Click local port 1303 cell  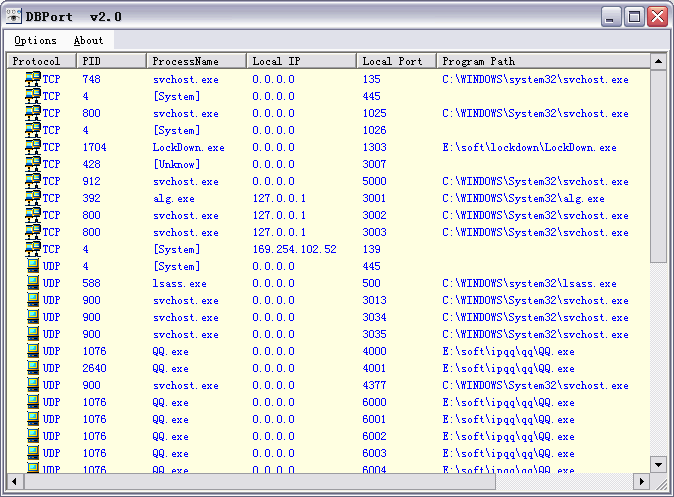pyautogui.click(x=374, y=147)
